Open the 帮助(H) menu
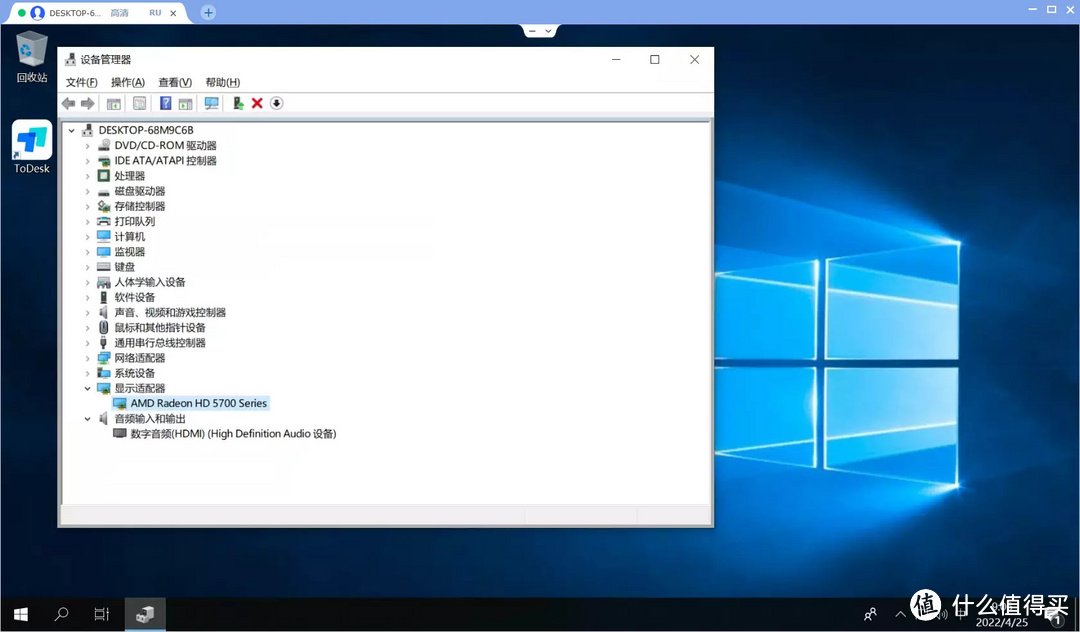1080x632 pixels. point(222,82)
